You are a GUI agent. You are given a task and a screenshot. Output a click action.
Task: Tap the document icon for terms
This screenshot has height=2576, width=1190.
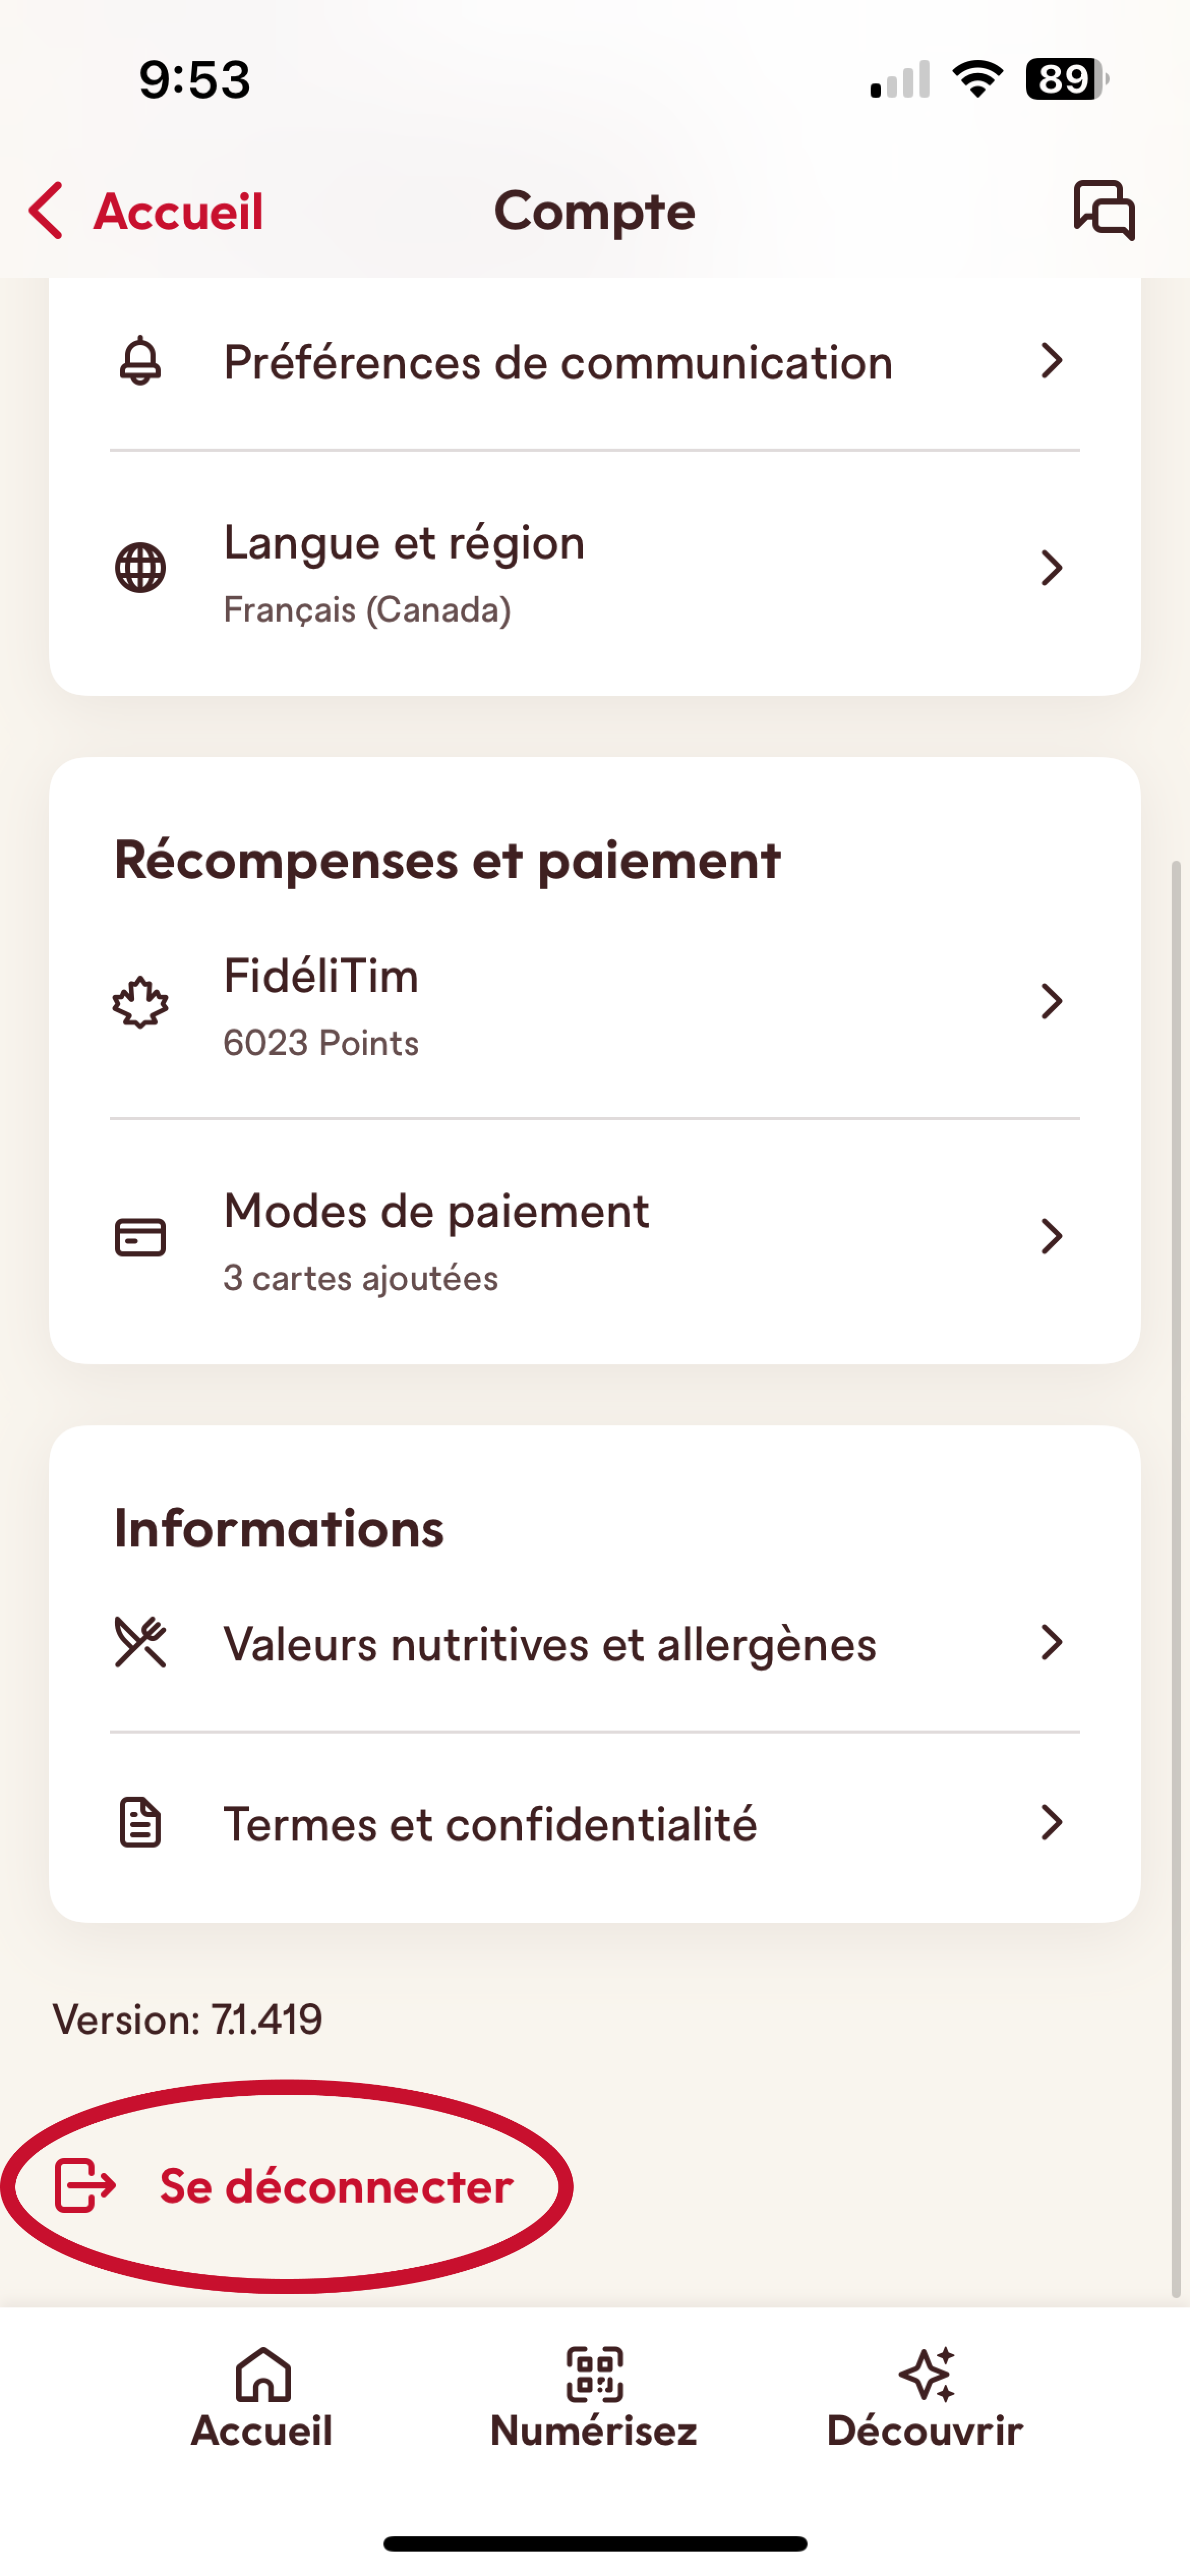click(140, 1822)
